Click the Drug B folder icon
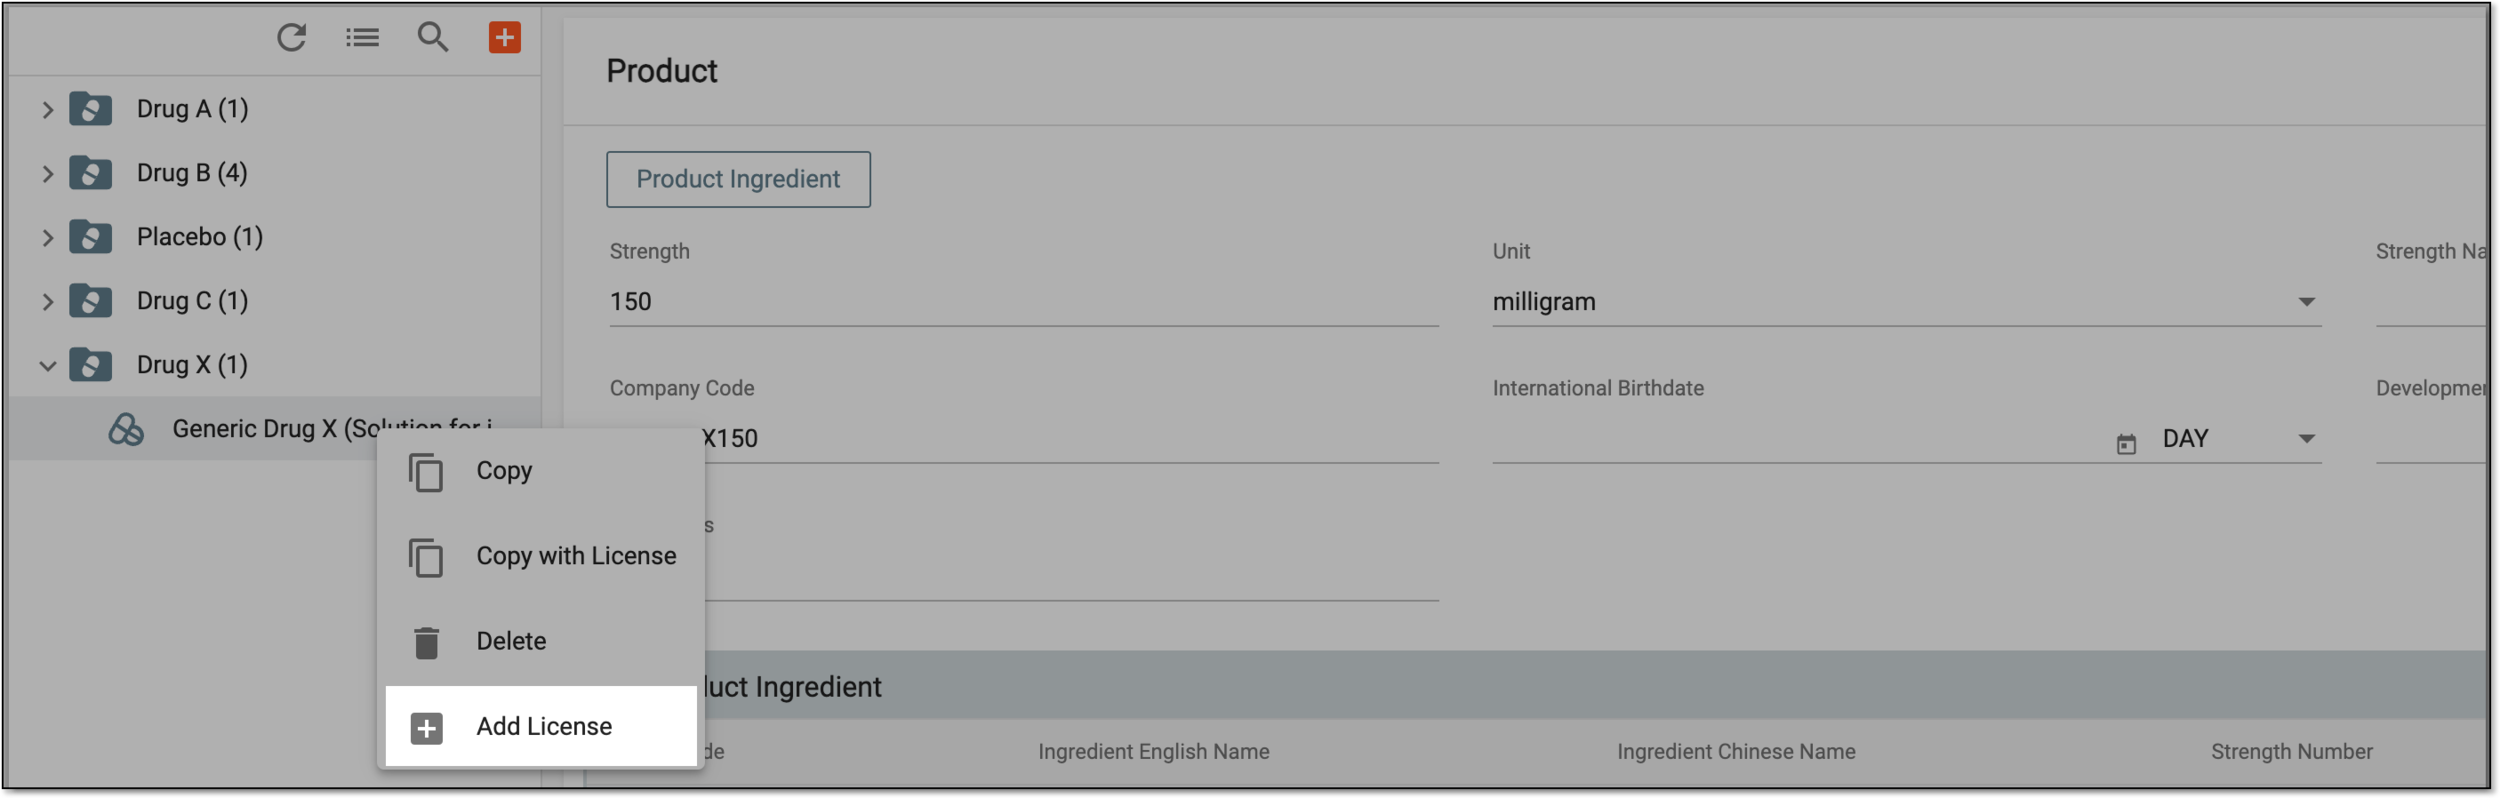This screenshot has width=2500, height=798. coord(90,173)
